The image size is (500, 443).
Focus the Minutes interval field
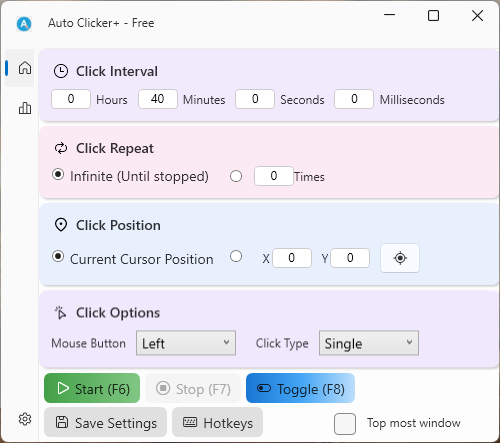pos(158,99)
